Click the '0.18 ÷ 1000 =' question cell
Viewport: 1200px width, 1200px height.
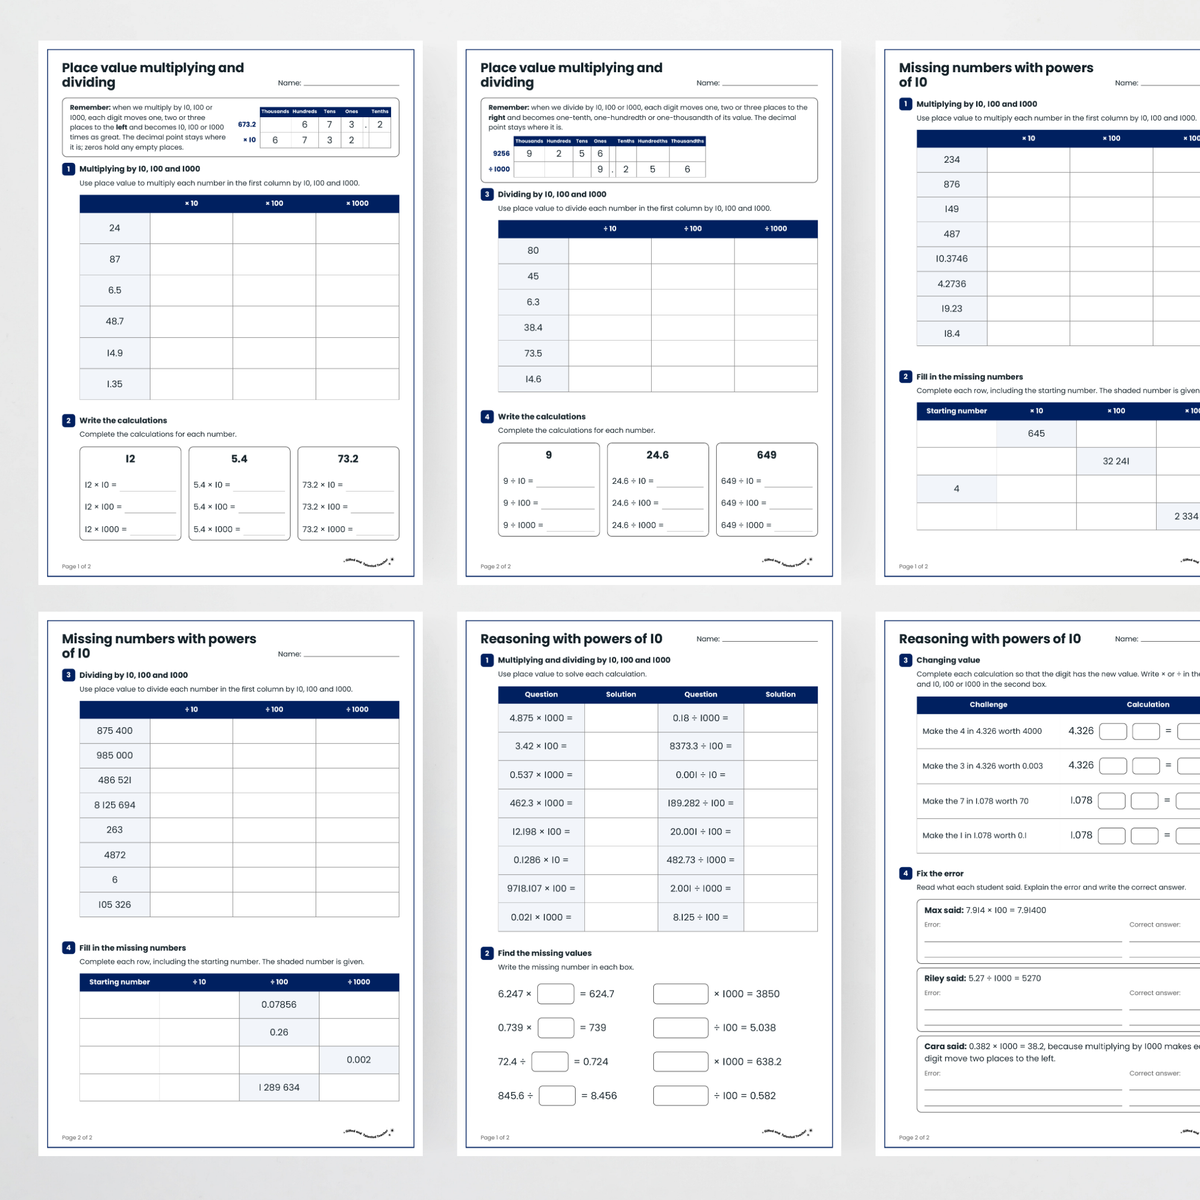click(701, 718)
